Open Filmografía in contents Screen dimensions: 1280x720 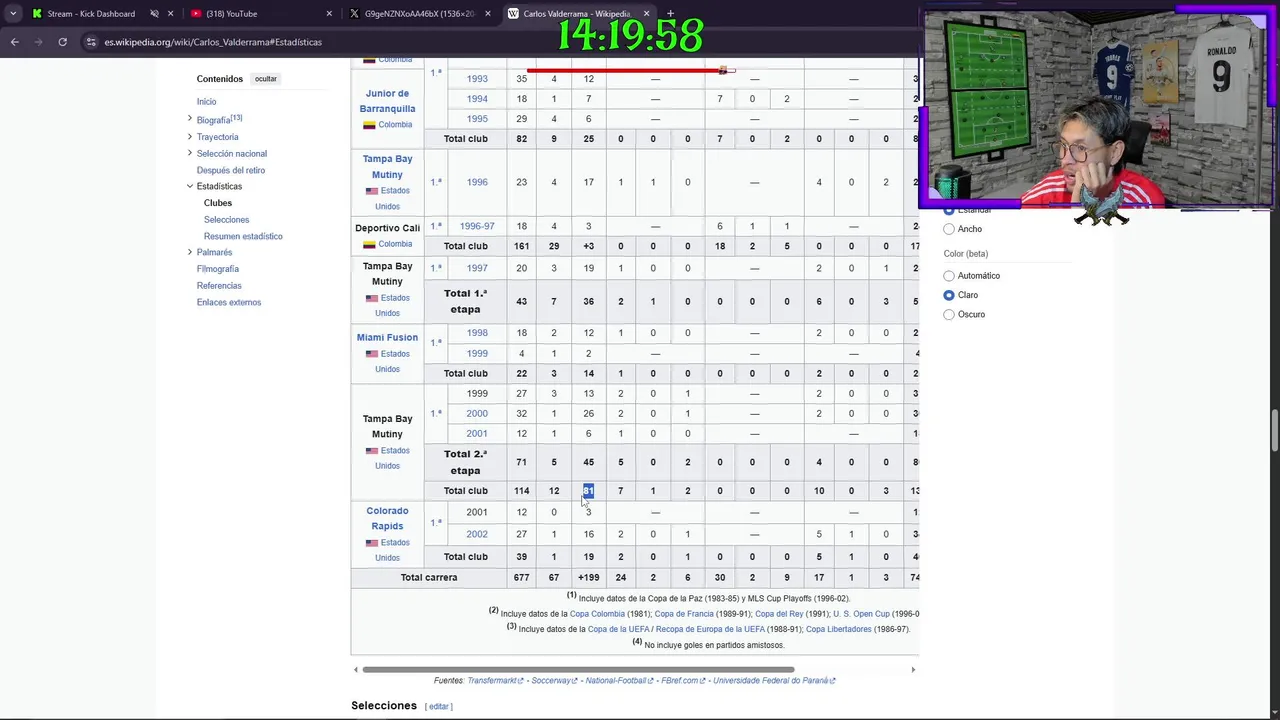(217, 269)
